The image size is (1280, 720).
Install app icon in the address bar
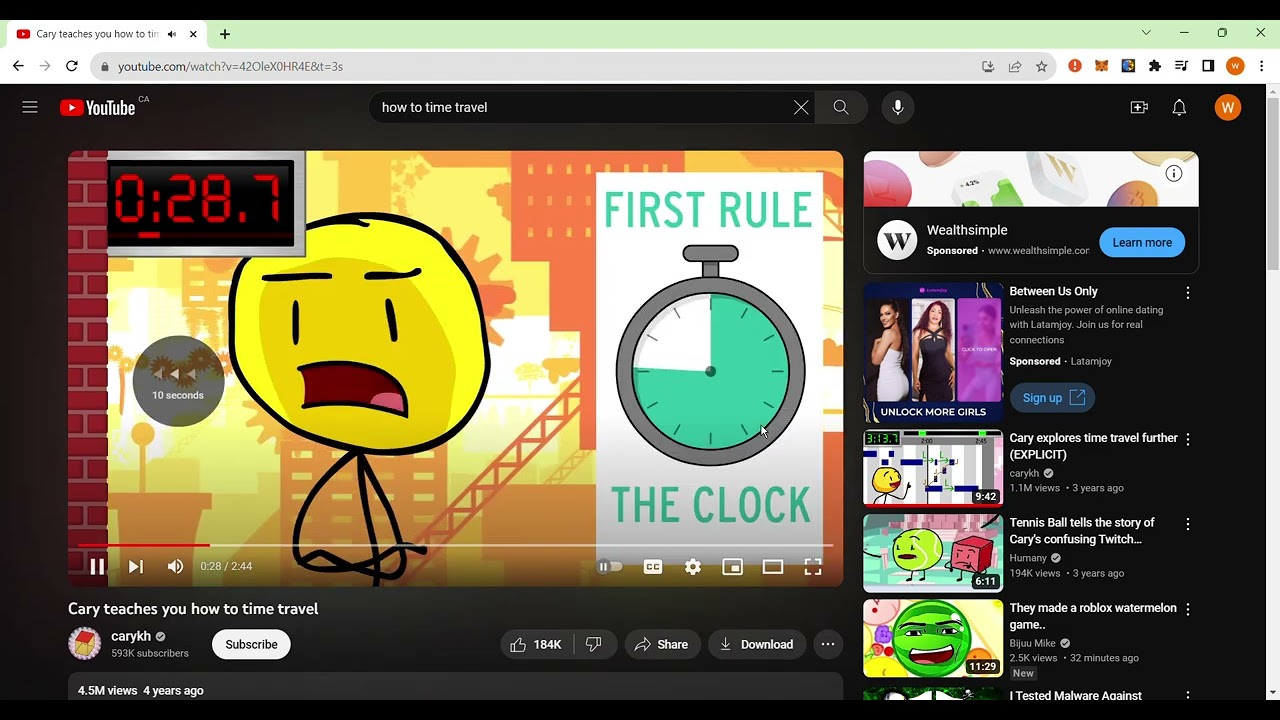coord(988,66)
